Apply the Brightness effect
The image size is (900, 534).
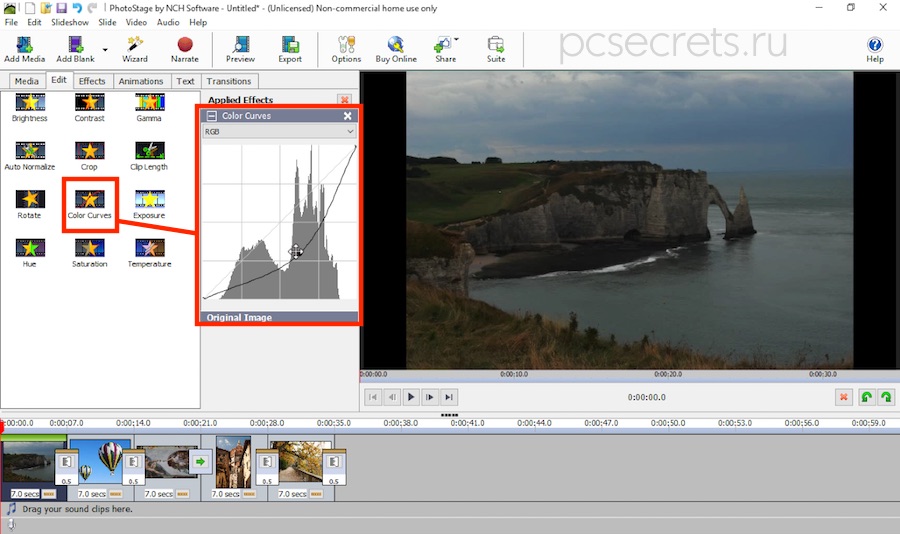click(30, 107)
